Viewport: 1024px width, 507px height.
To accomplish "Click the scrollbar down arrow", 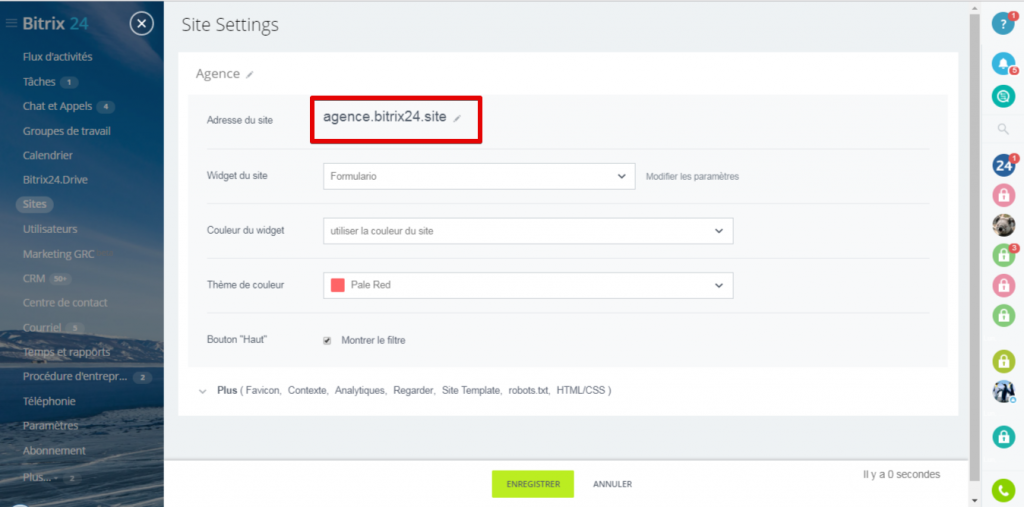I will click(974, 500).
